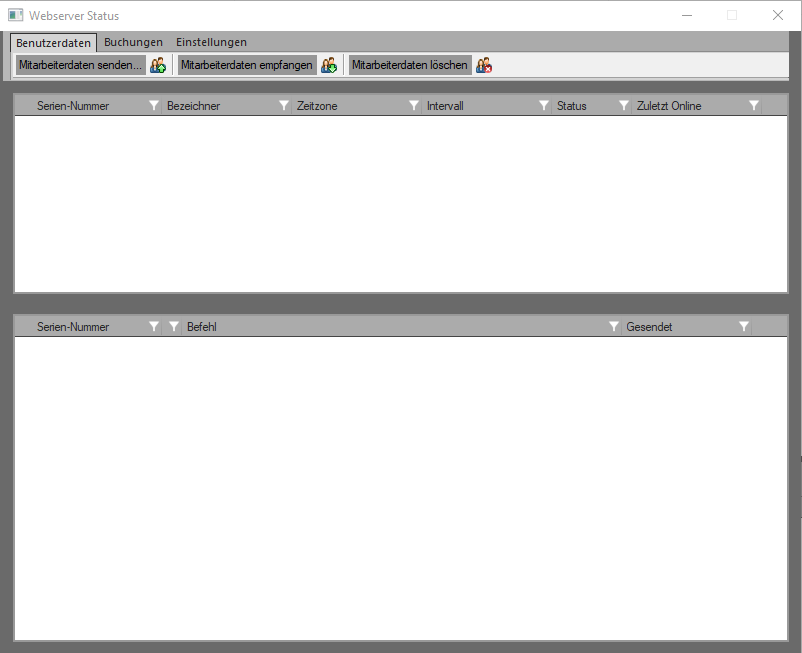The width and height of the screenshot is (802, 653).
Task: Open the Gesendet column filter dropdown
Action: (744, 327)
